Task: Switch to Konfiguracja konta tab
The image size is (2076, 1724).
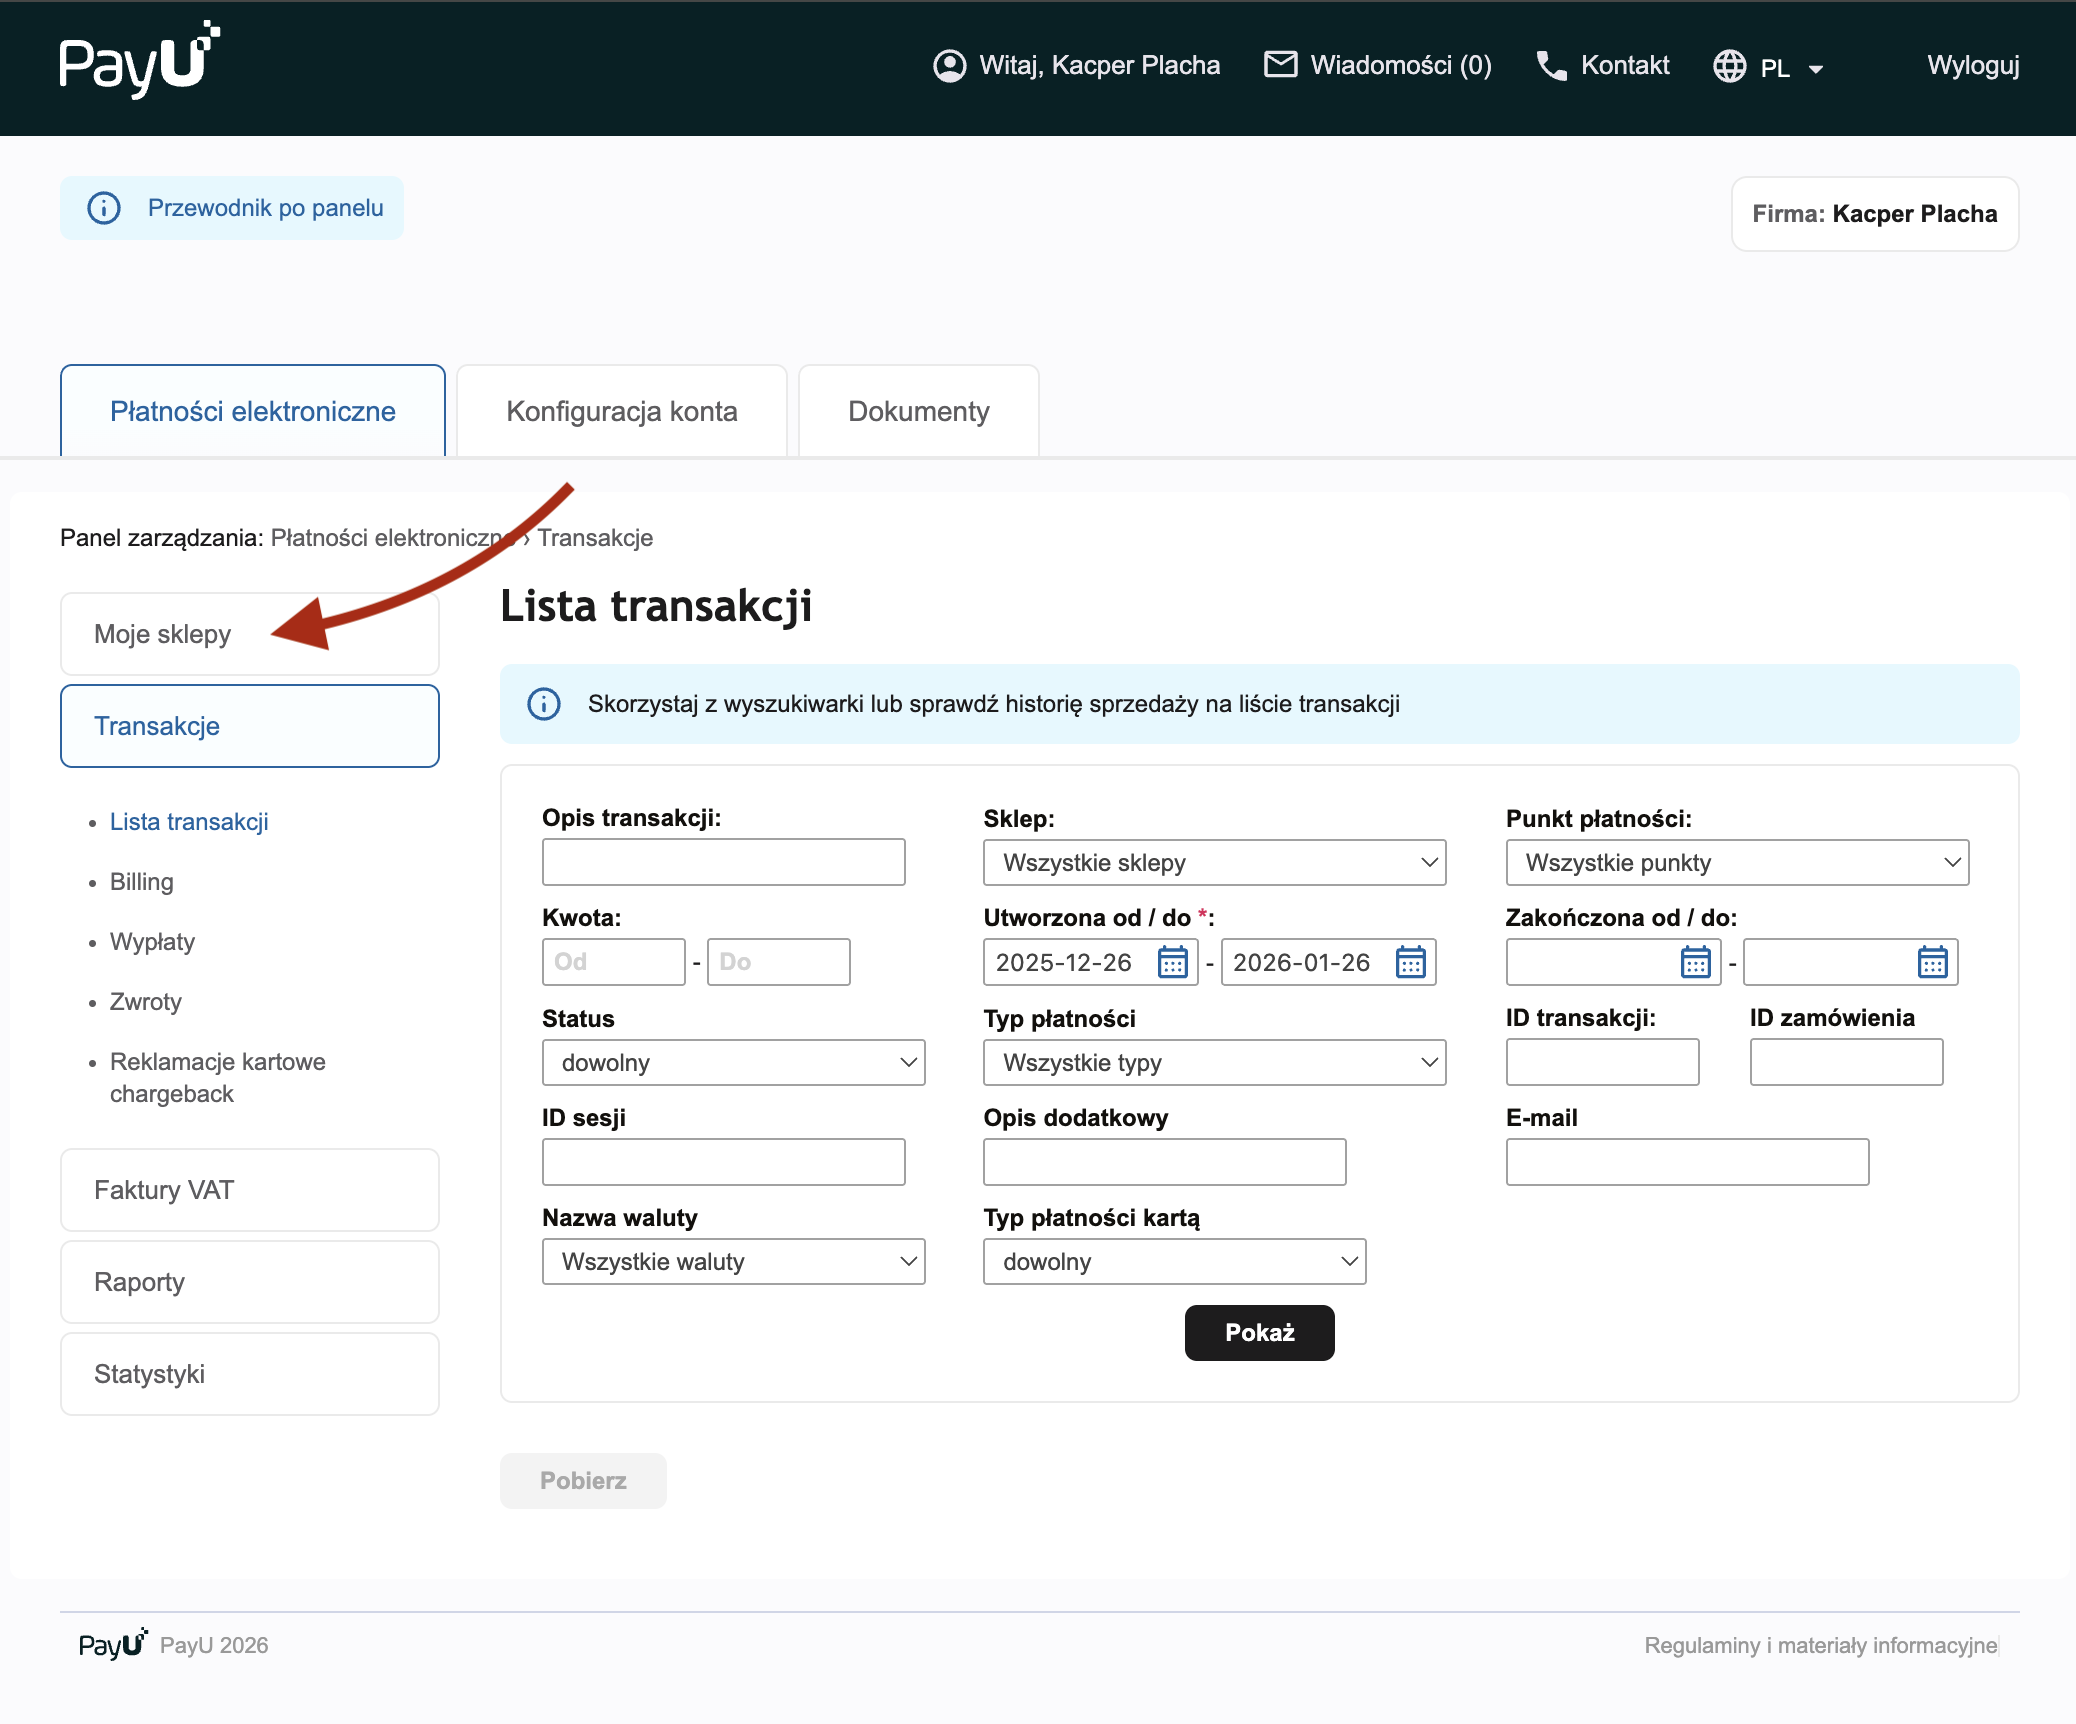Action: pyautogui.click(x=621, y=411)
